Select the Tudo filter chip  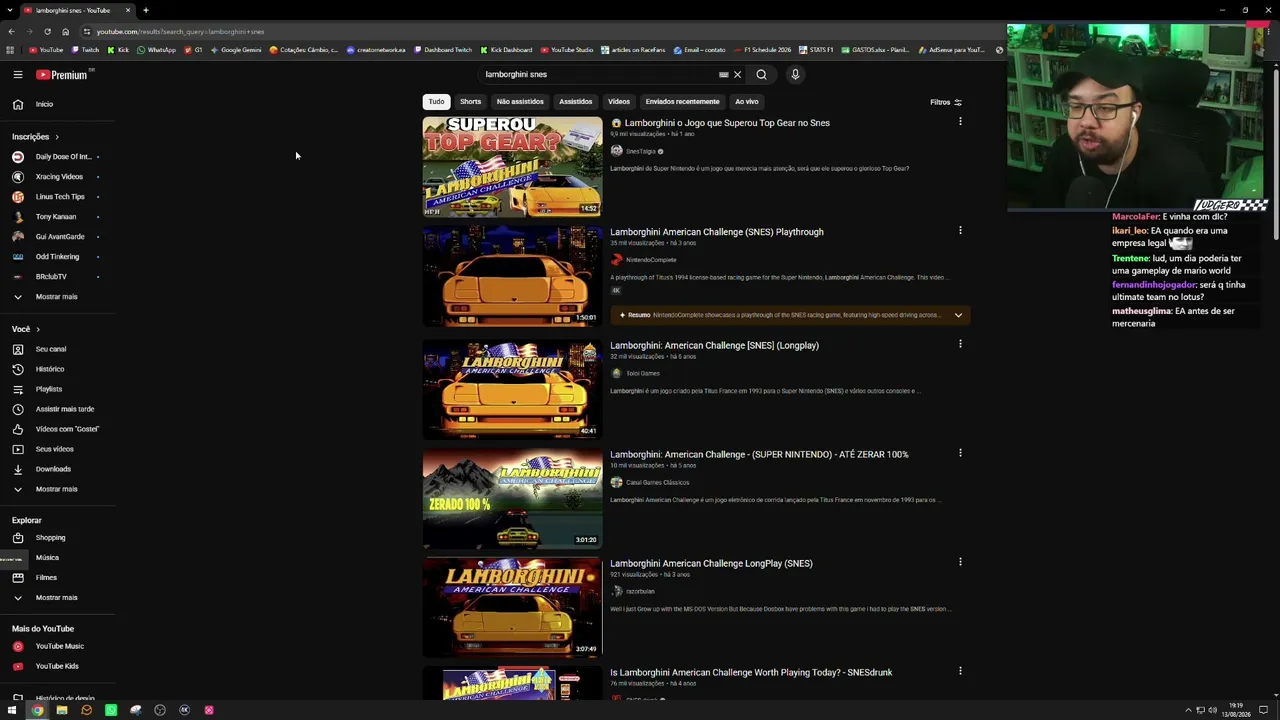pyautogui.click(x=436, y=101)
